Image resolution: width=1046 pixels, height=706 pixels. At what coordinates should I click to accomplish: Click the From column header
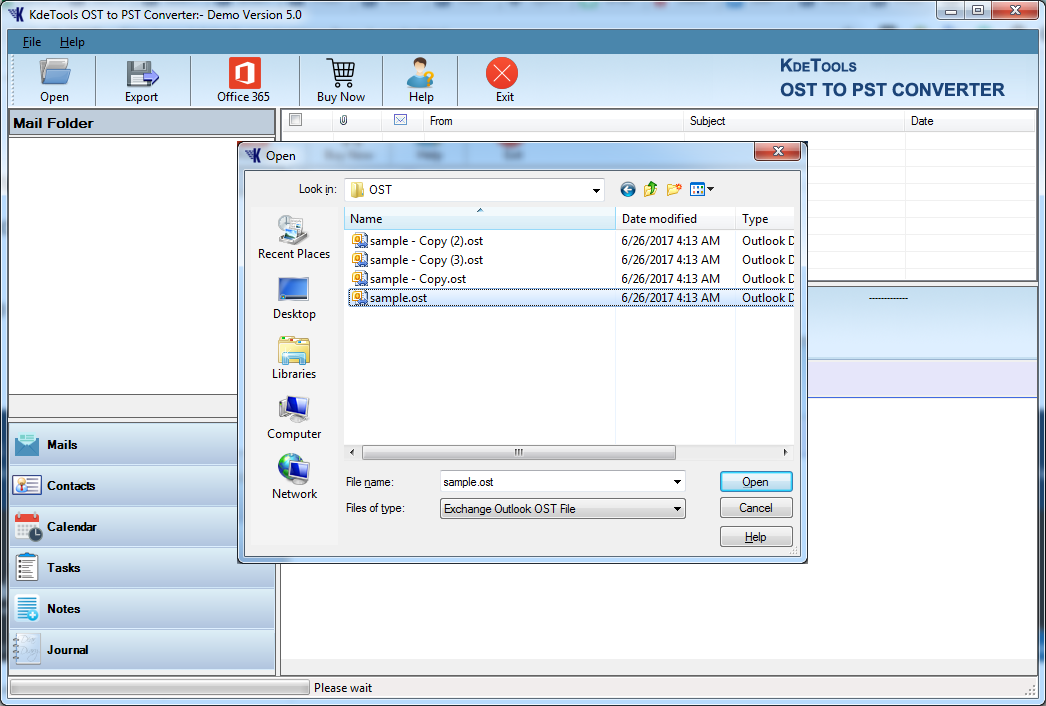[x=553, y=121]
